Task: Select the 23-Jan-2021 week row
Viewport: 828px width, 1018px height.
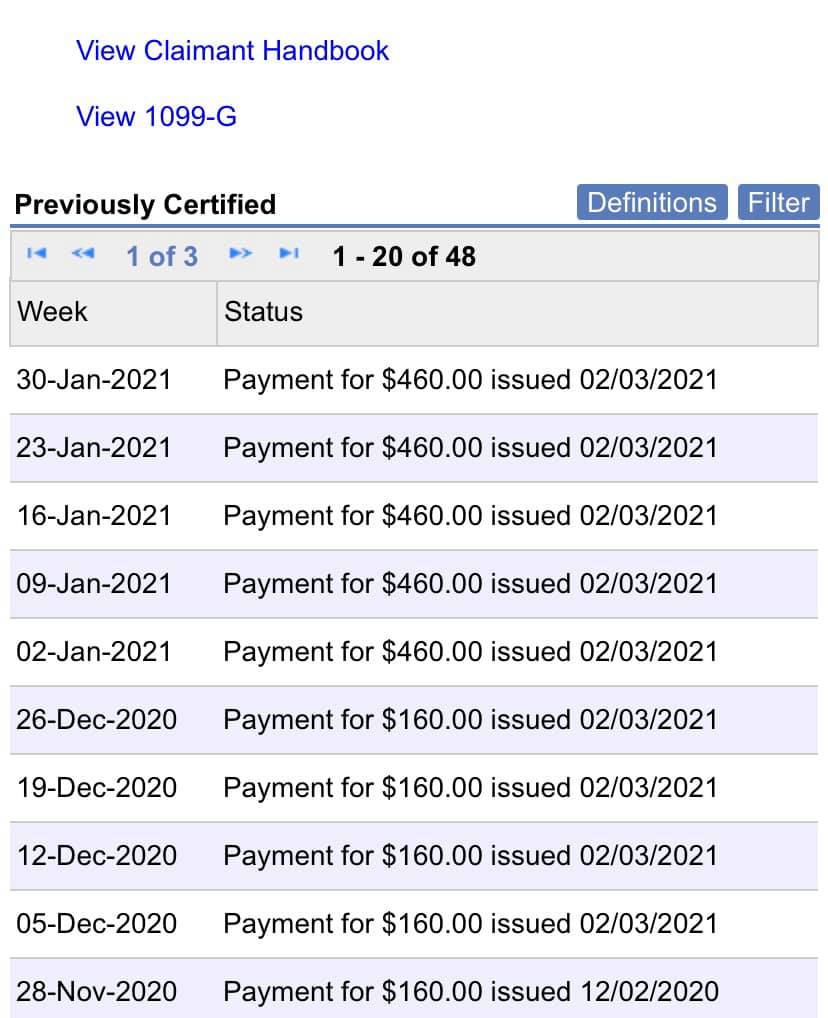Action: 414,448
